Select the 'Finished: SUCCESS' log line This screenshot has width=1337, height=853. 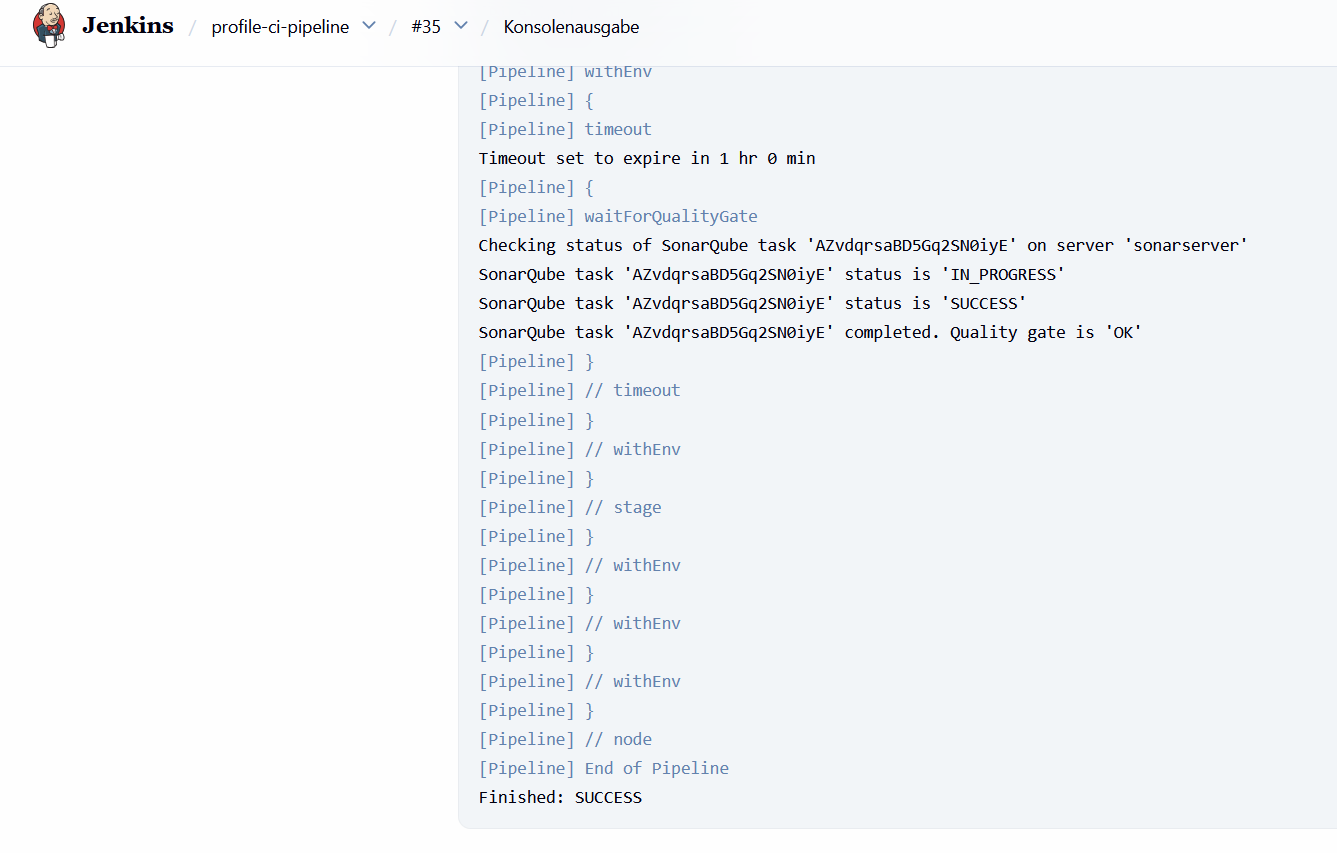pyautogui.click(x=559, y=797)
